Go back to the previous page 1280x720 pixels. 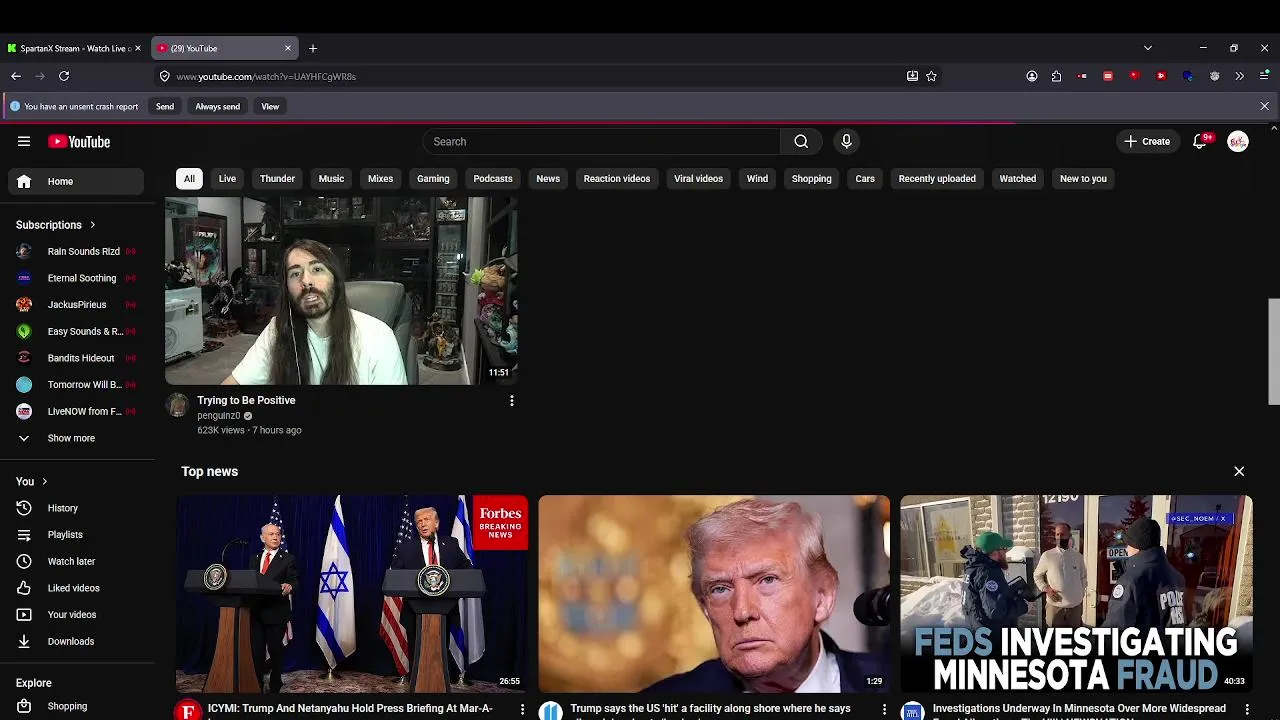[16, 76]
